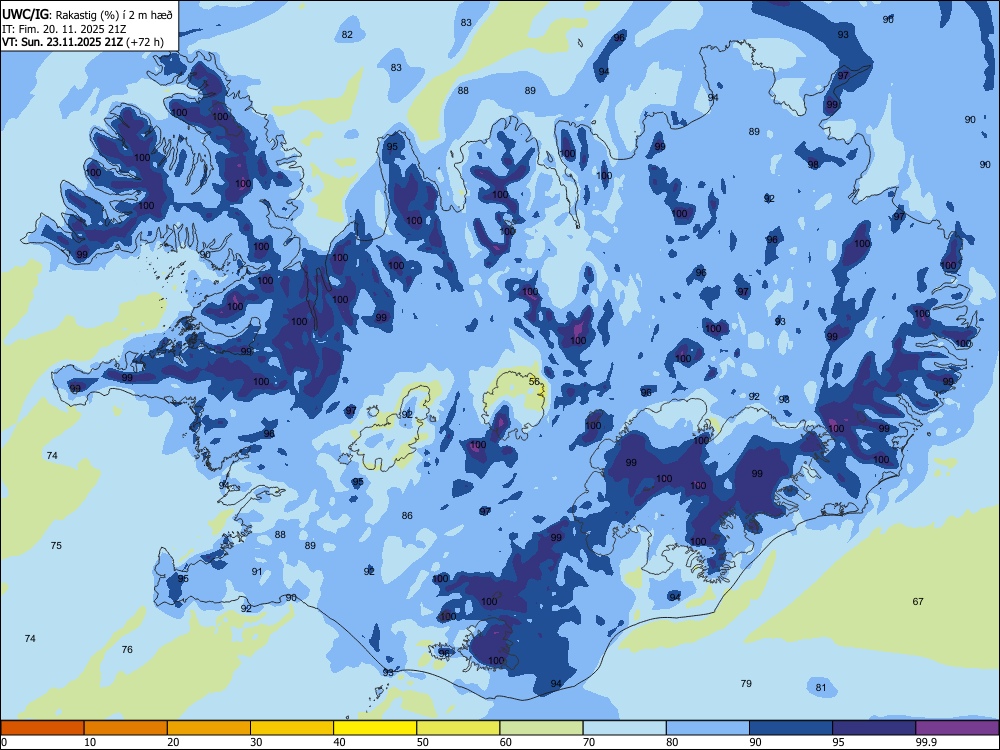This screenshot has height=750, width=1000.
Task: Select the 20–30% amber legend swatch
Action: point(209,728)
